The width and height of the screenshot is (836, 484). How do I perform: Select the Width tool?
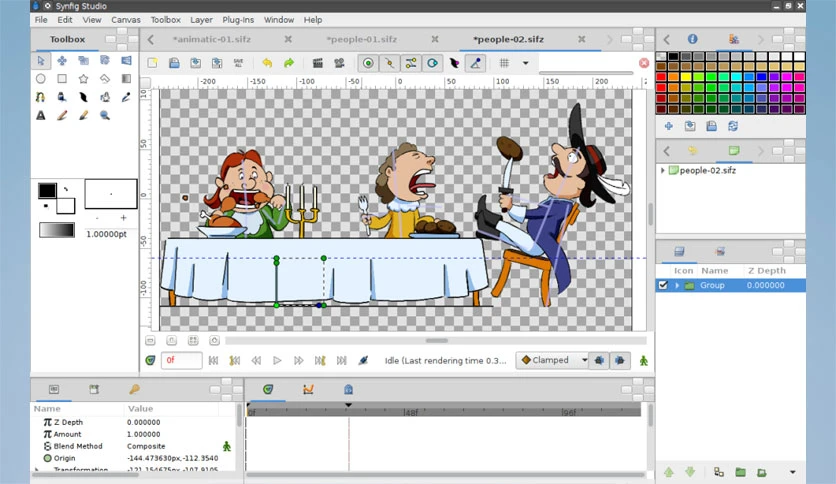click(83, 97)
